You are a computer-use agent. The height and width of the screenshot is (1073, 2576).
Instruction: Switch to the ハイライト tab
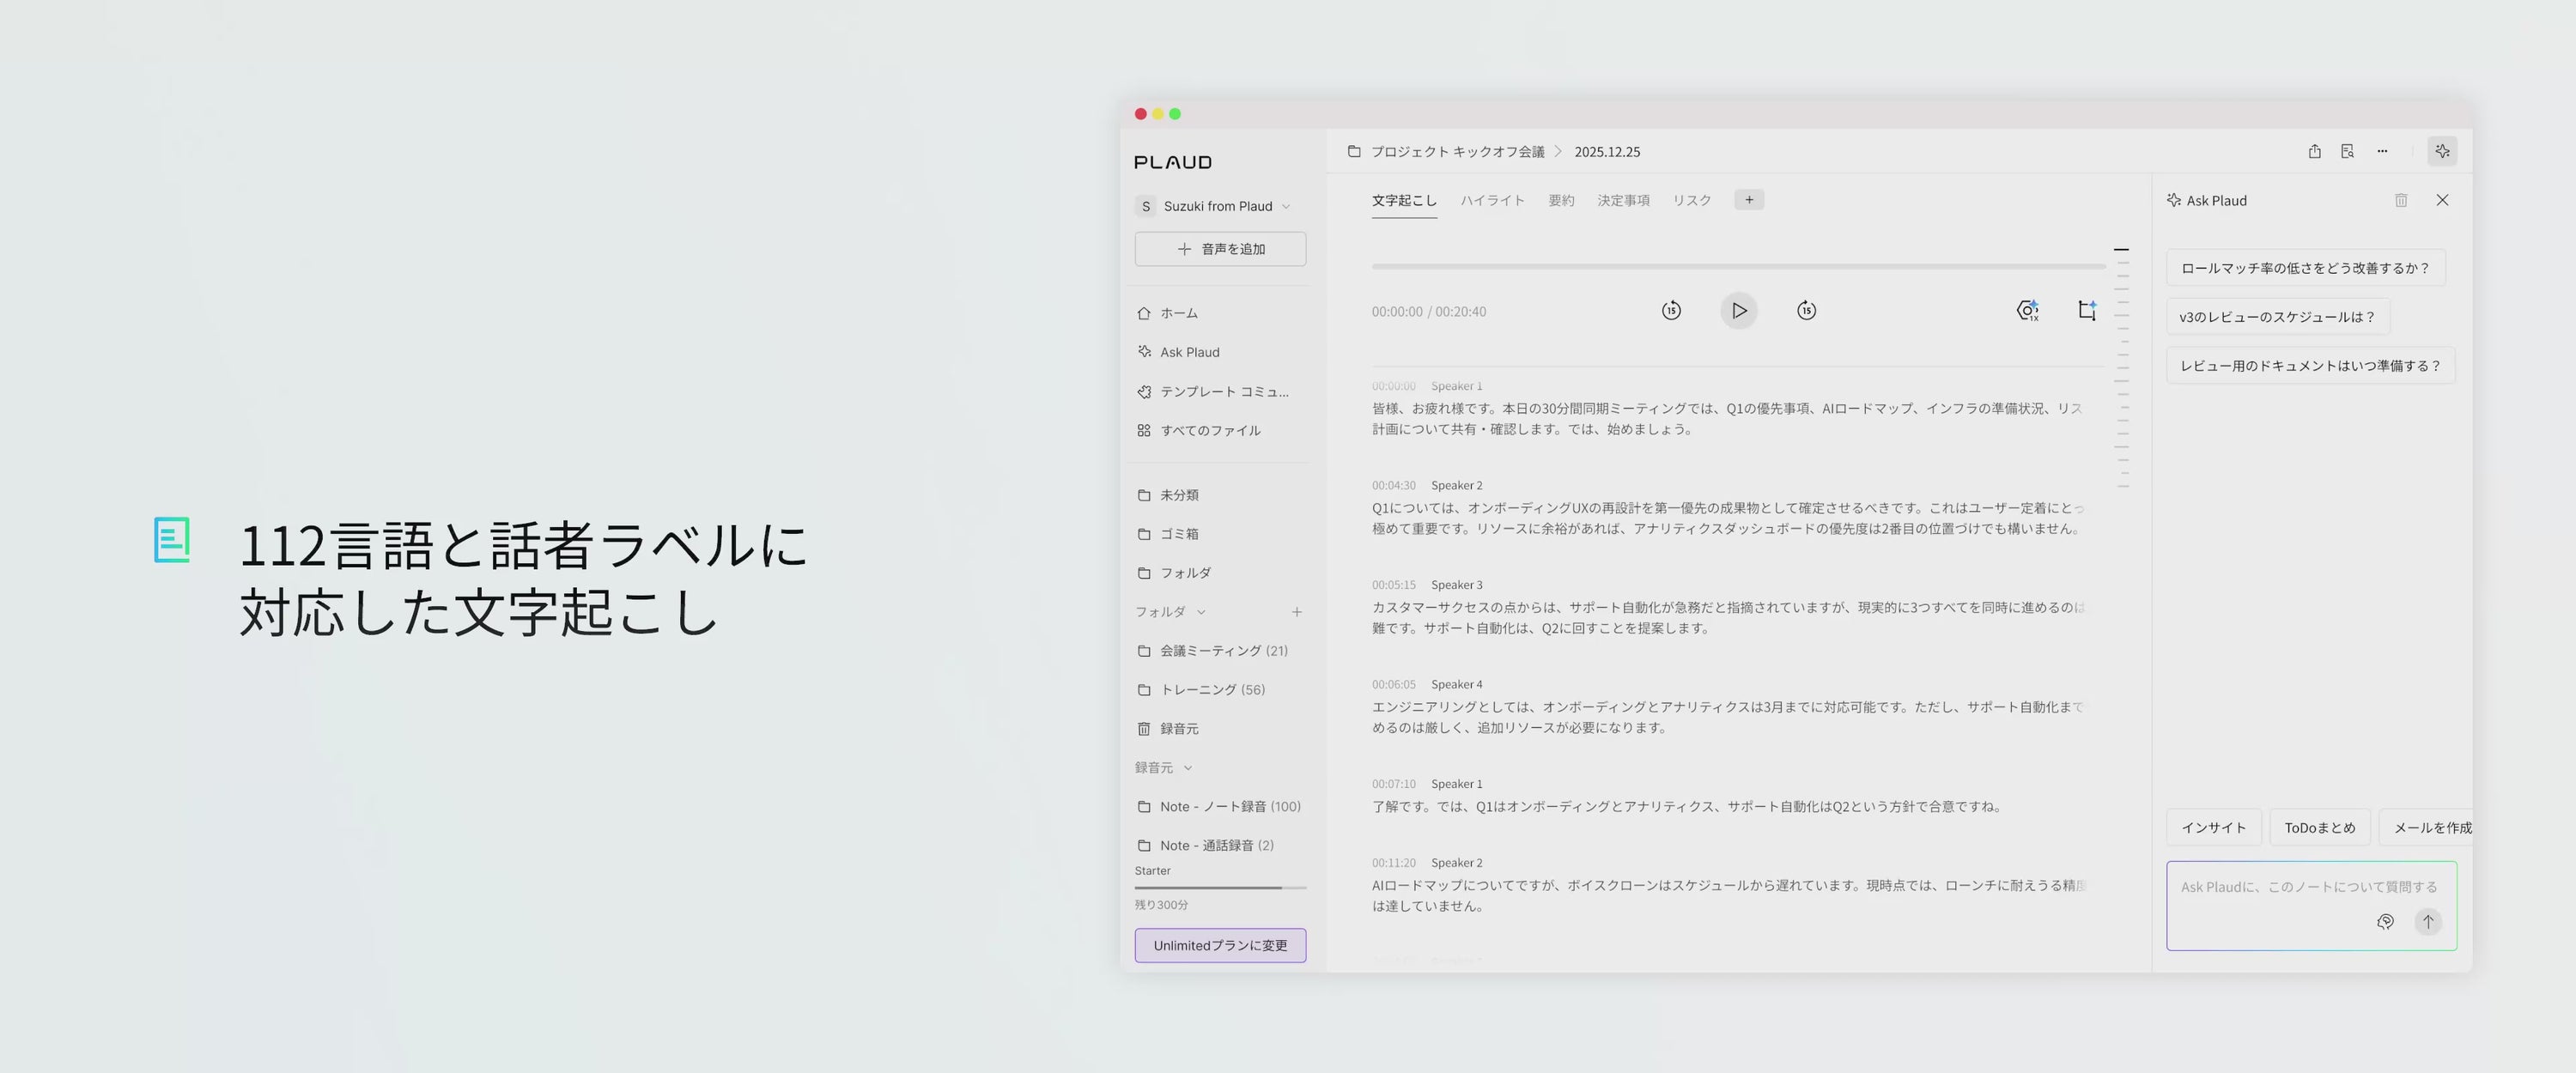[x=1492, y=201]
